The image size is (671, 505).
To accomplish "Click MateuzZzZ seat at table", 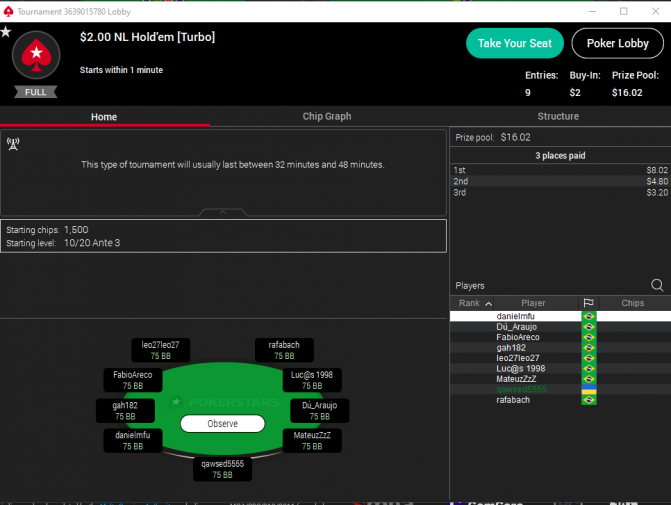I will pos(312,440).
